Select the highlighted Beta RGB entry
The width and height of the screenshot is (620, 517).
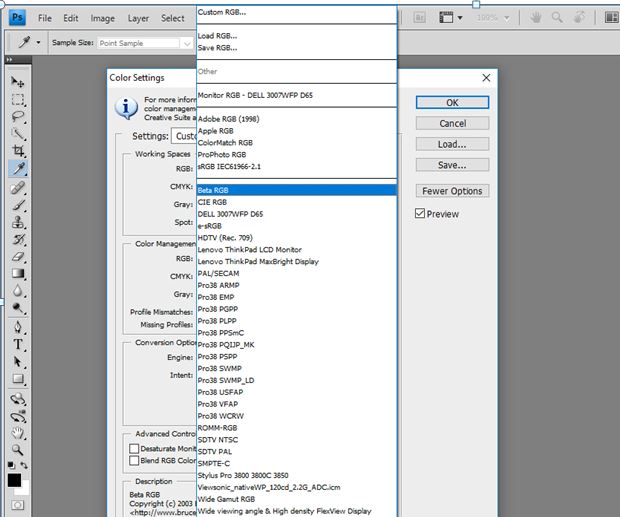coord(297,190)
